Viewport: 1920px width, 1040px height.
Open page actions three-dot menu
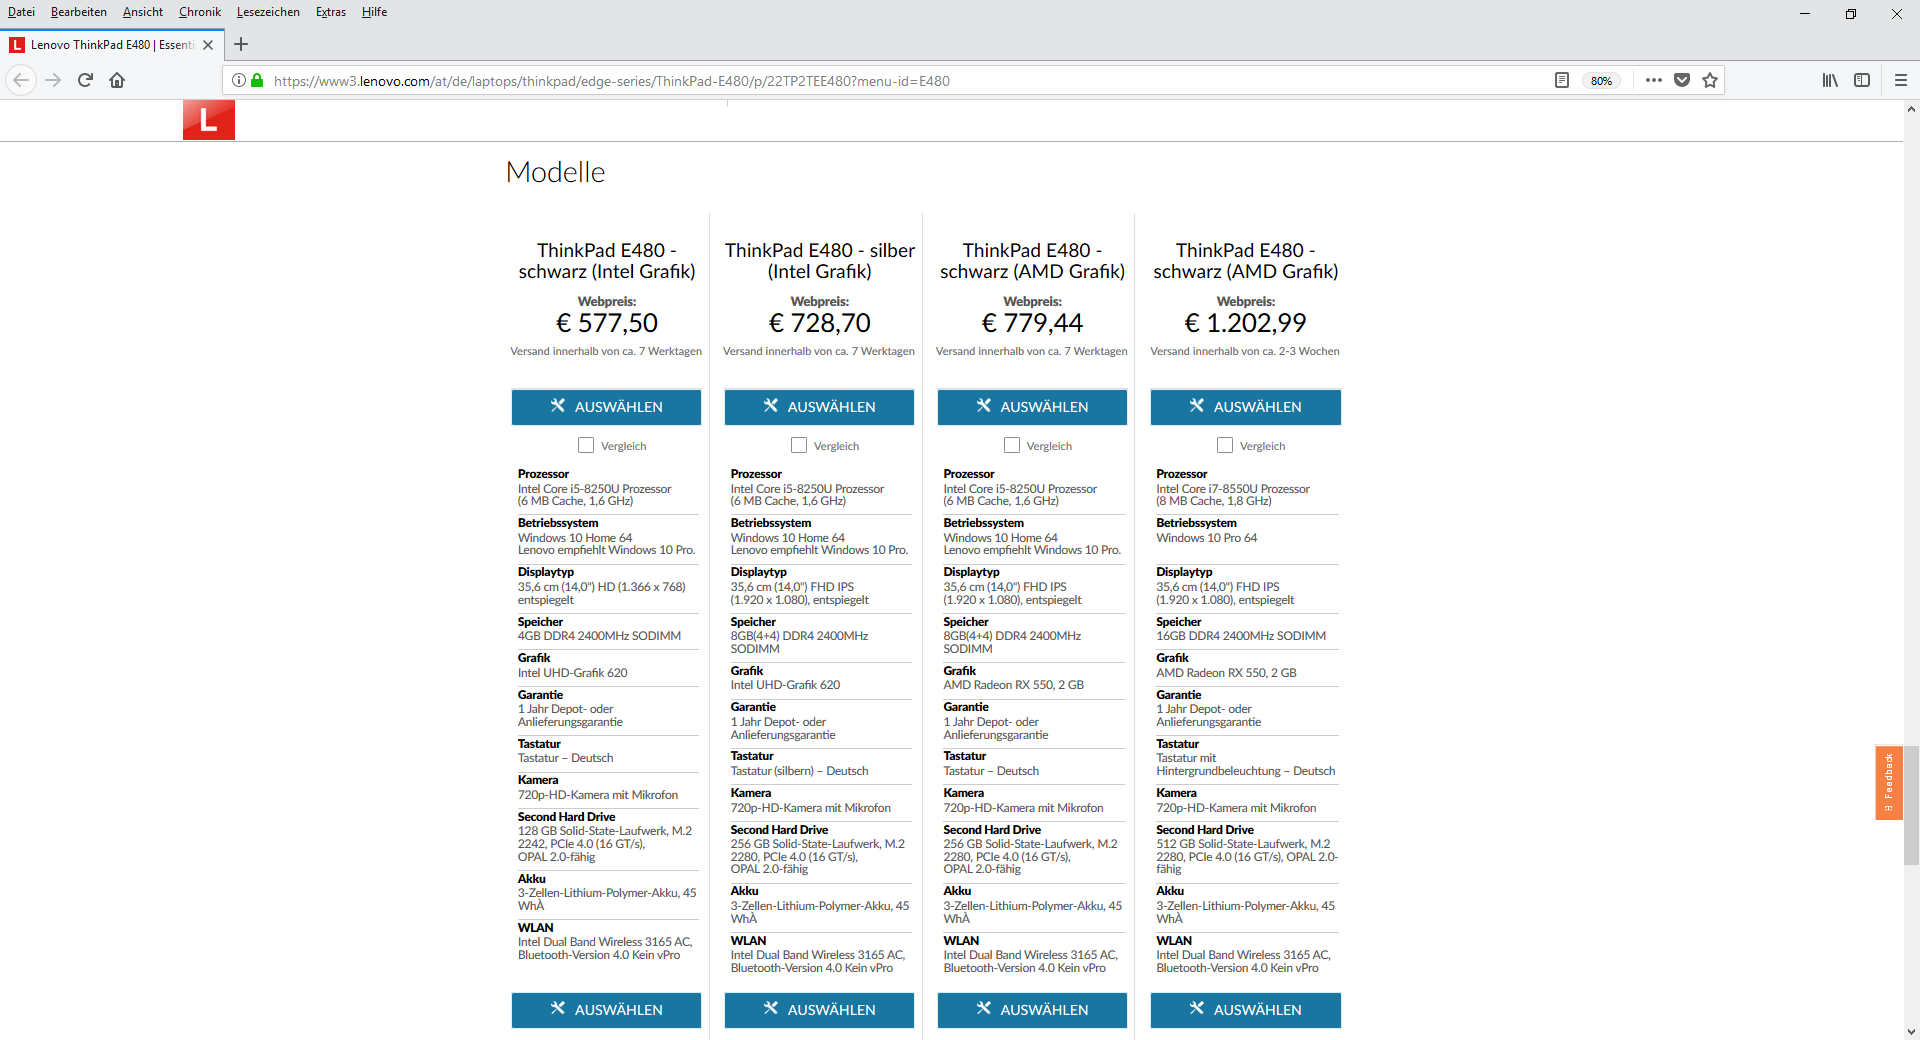pos(1654,80)
